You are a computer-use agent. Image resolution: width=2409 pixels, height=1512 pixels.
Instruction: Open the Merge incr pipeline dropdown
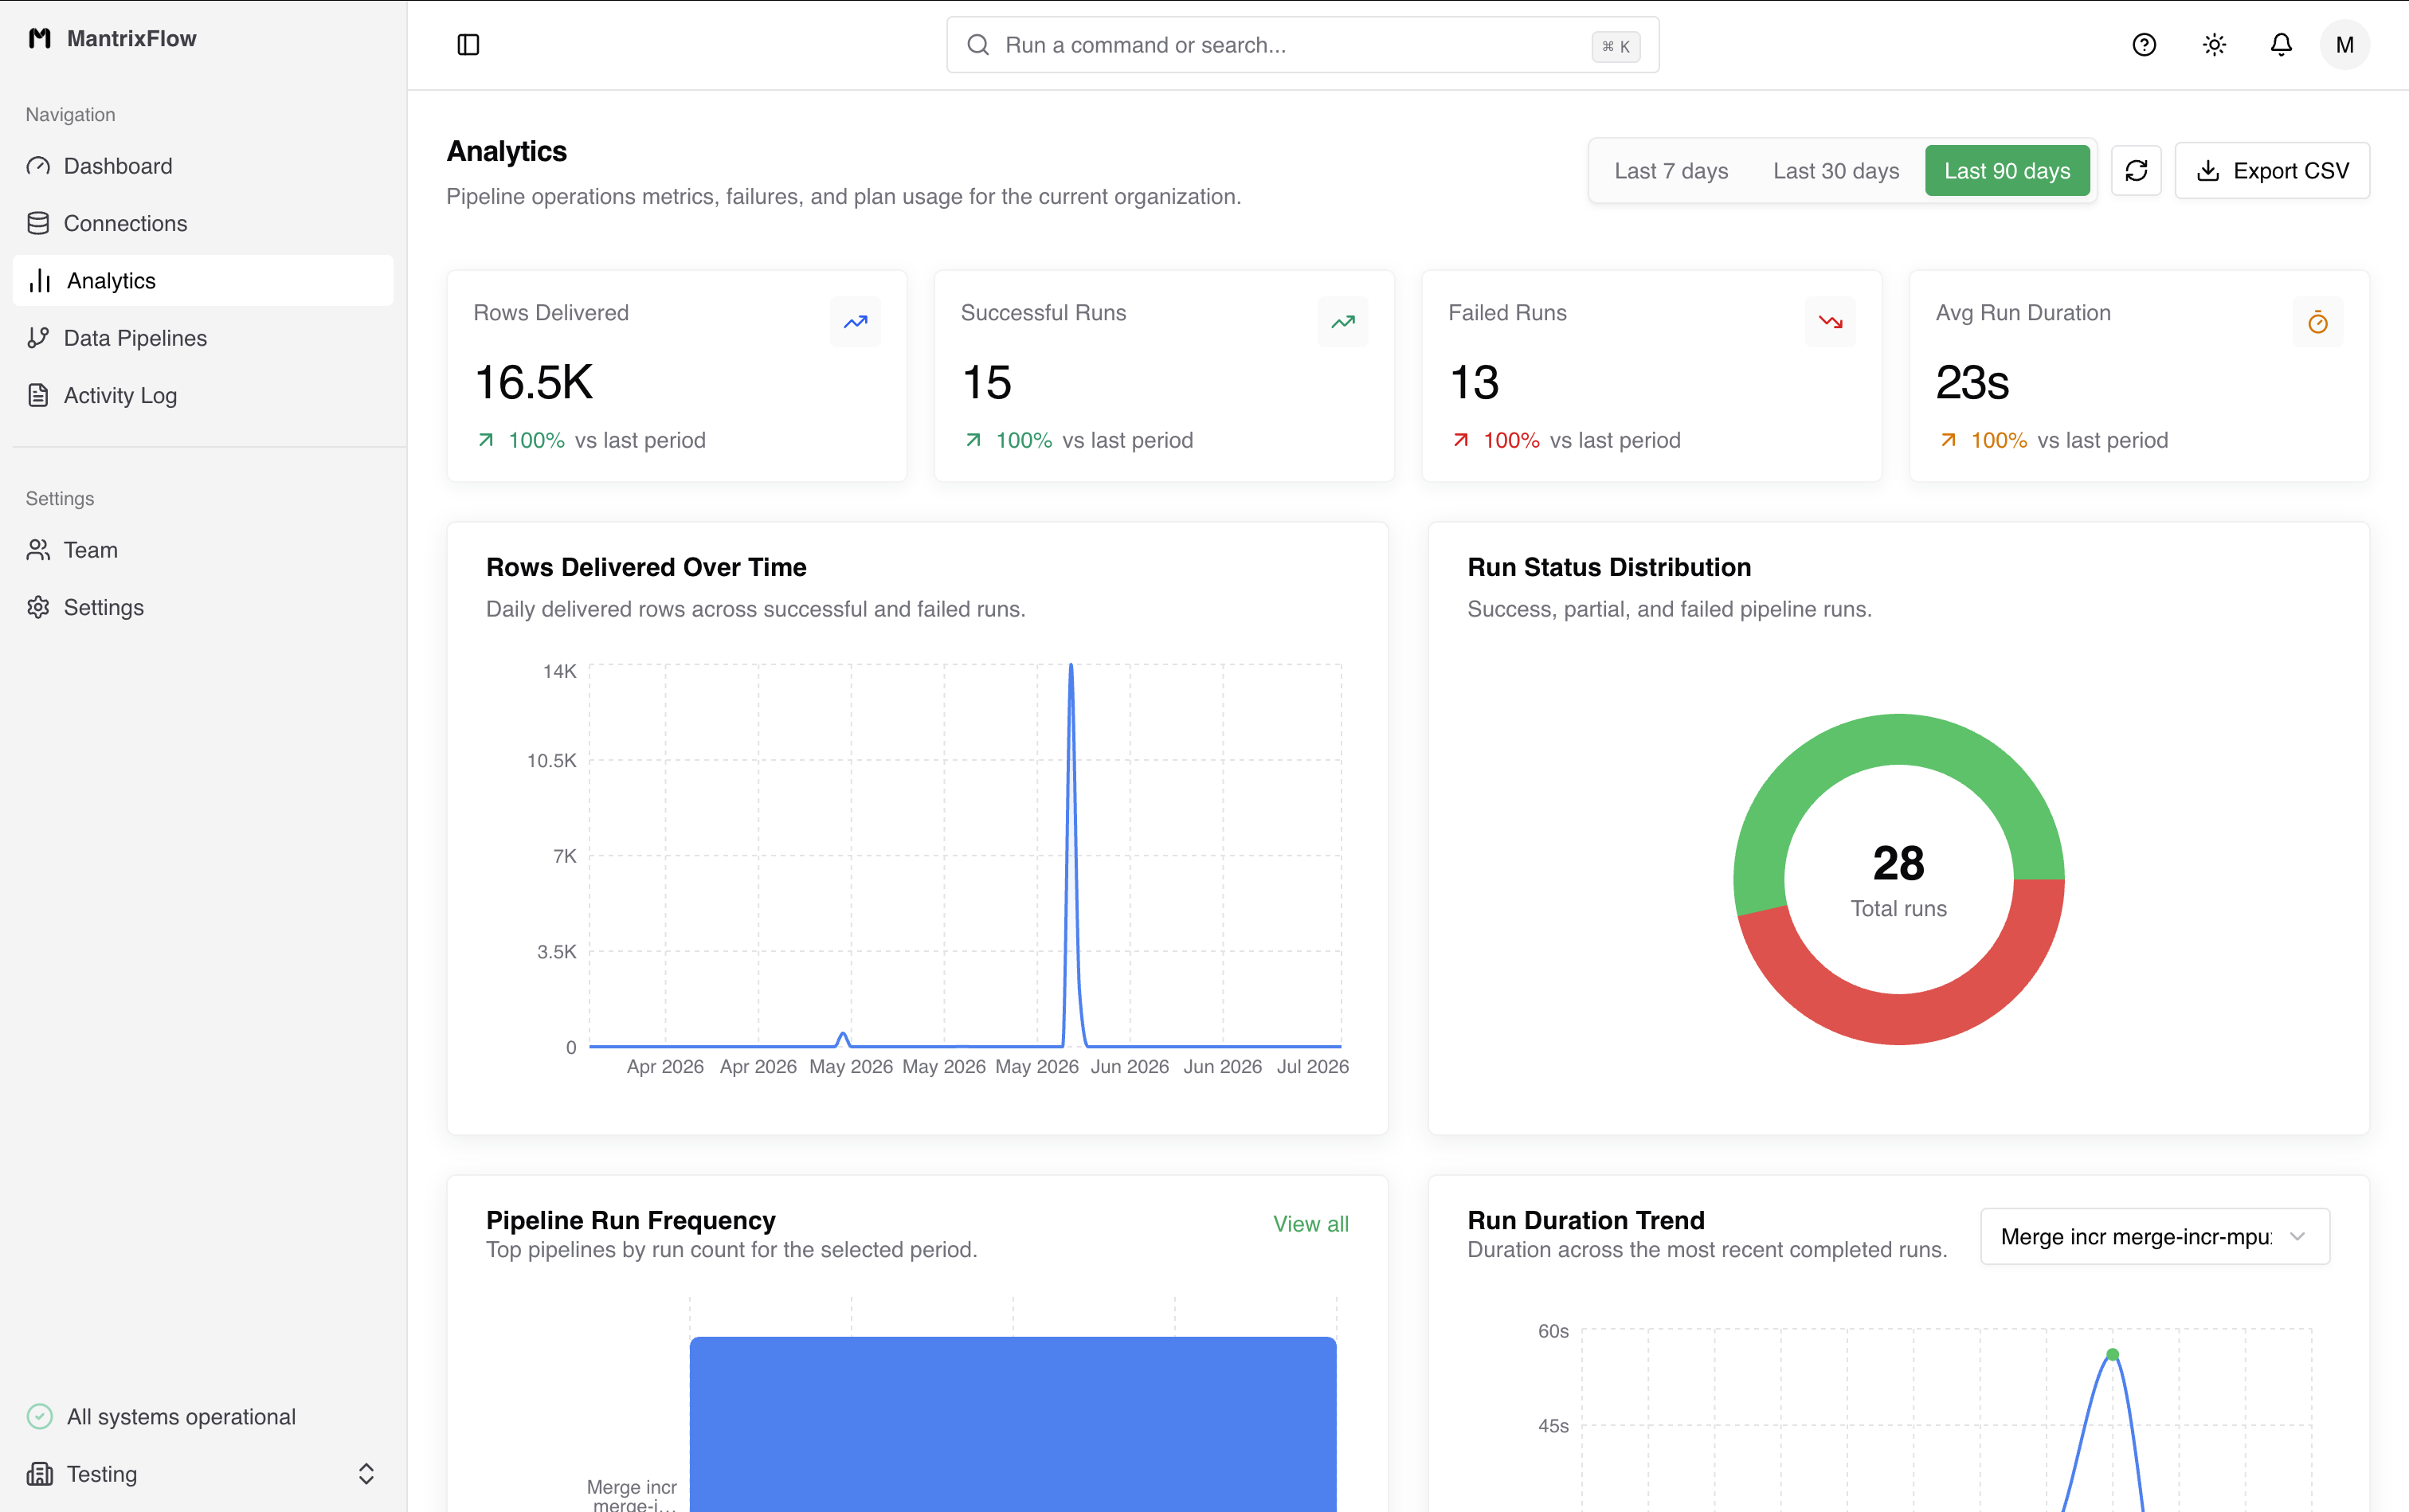(x=2155, y=1237)
